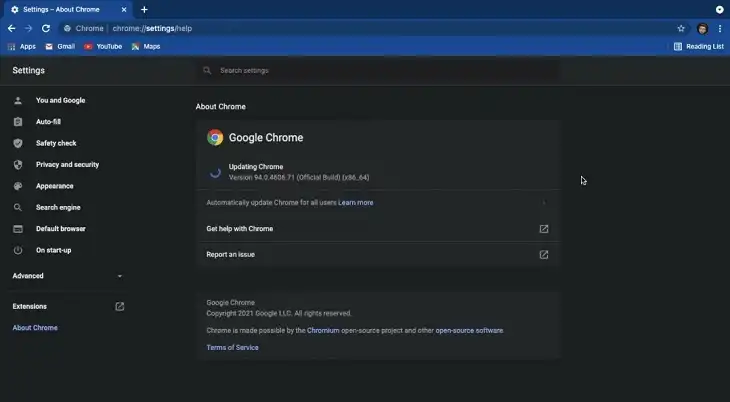
Task: Go back using the browser back arrow
Action: tap(12, 28)
